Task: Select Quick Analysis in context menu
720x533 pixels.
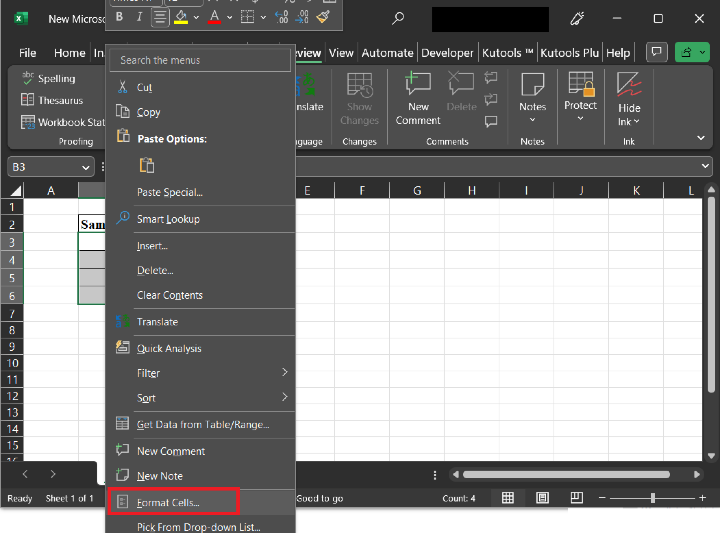Action: coord(200,348)
